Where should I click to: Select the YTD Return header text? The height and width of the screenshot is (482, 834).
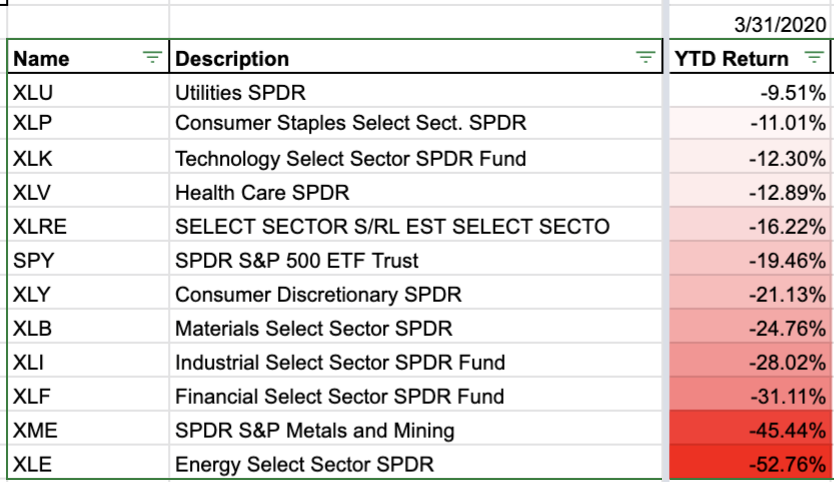[731, 59]
